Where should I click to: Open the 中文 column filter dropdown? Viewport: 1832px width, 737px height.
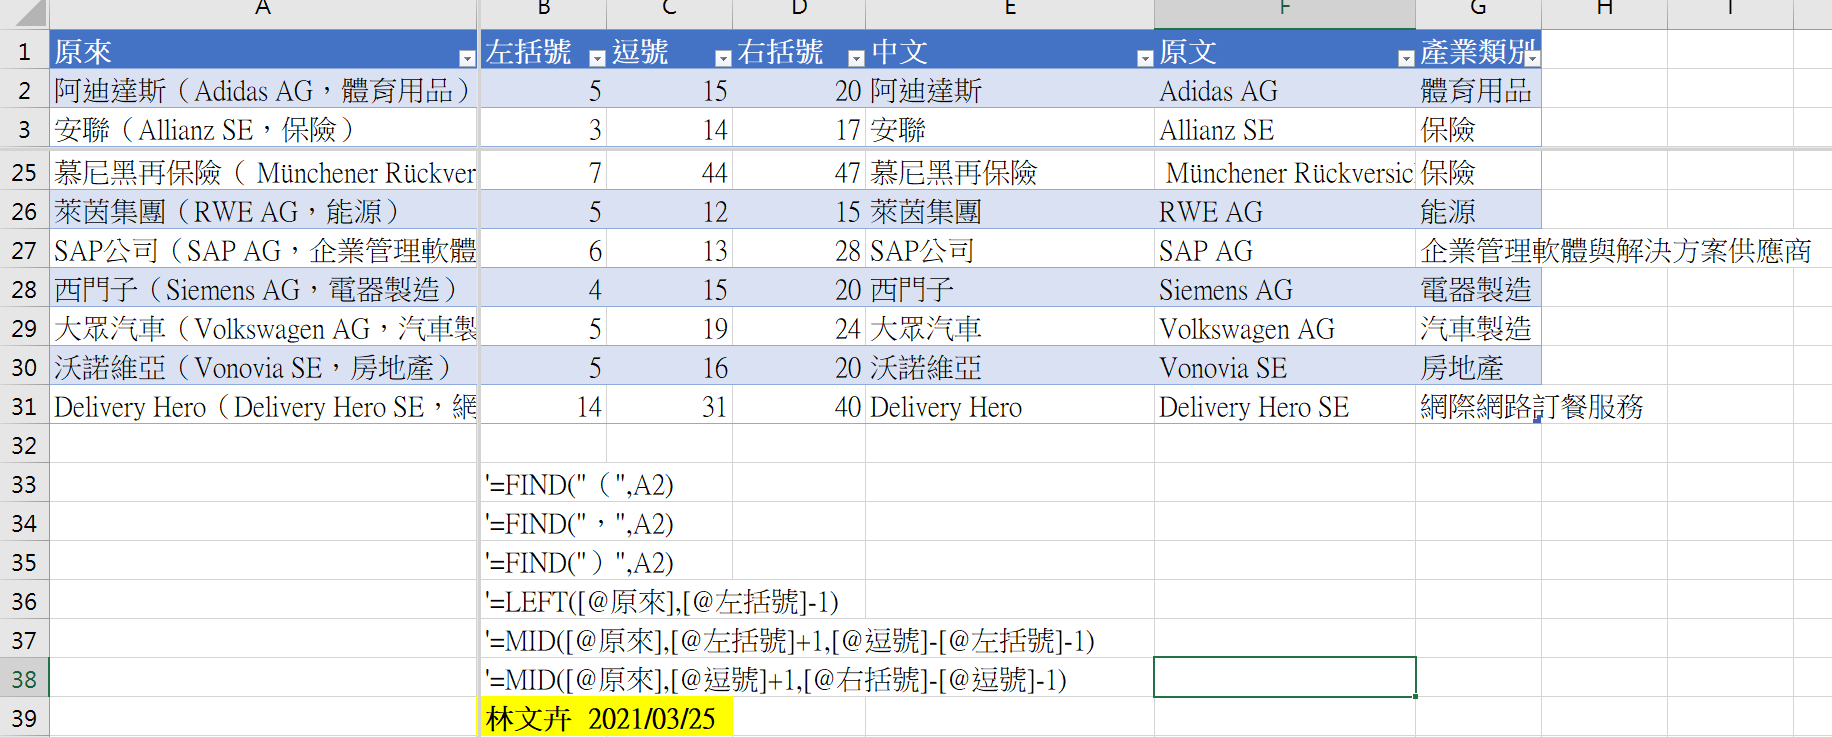[1145, 58]
